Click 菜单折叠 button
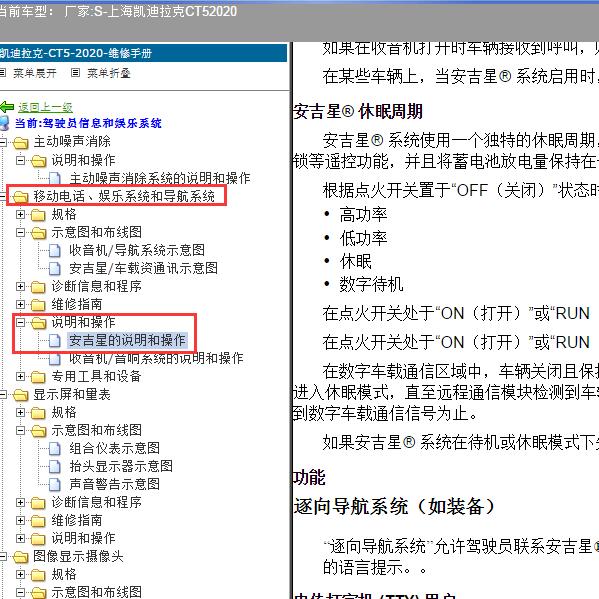This screenshot has width=599, height=599. pyautogui.click(x=109, y=73)
